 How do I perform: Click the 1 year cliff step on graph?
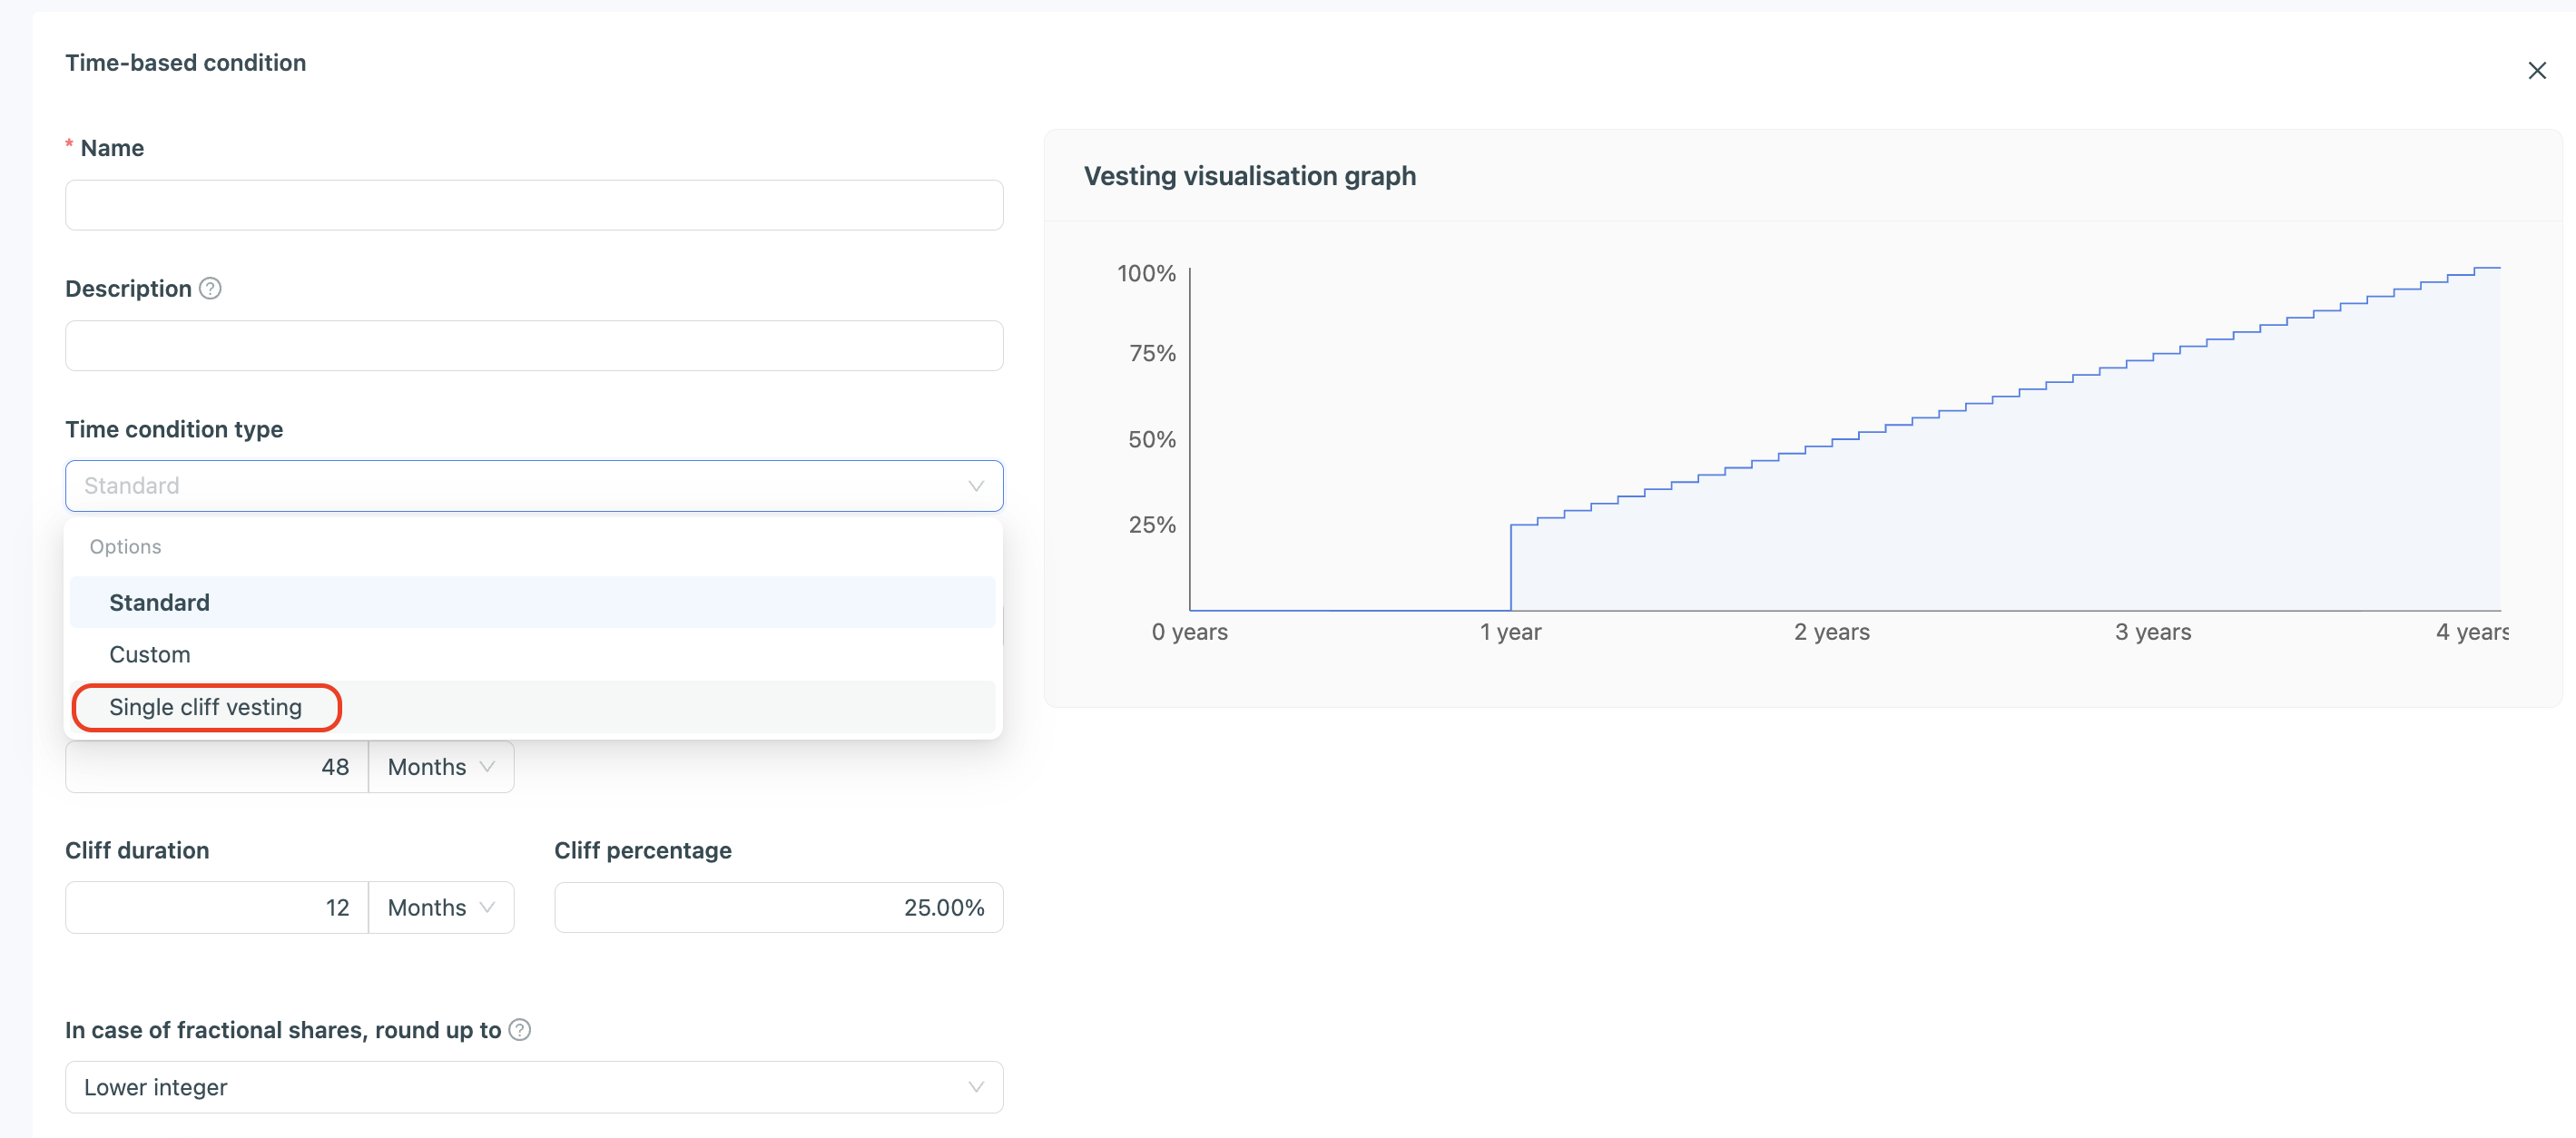[1510, 566]
